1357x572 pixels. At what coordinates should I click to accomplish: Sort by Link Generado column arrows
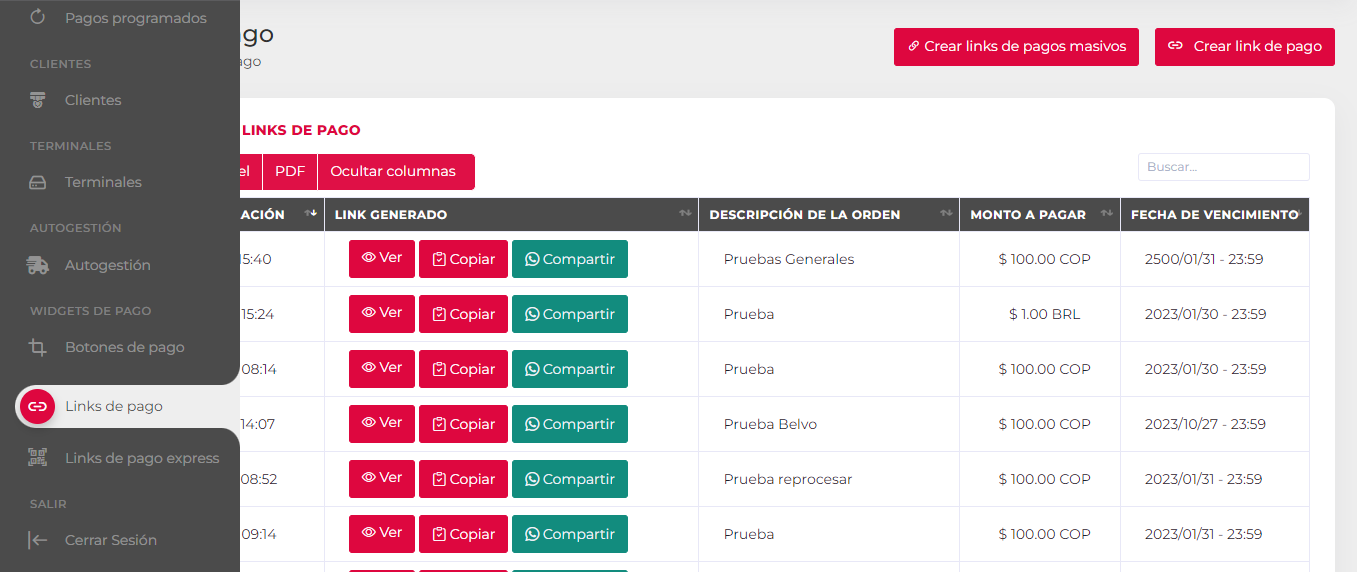(x=685, y=214)
